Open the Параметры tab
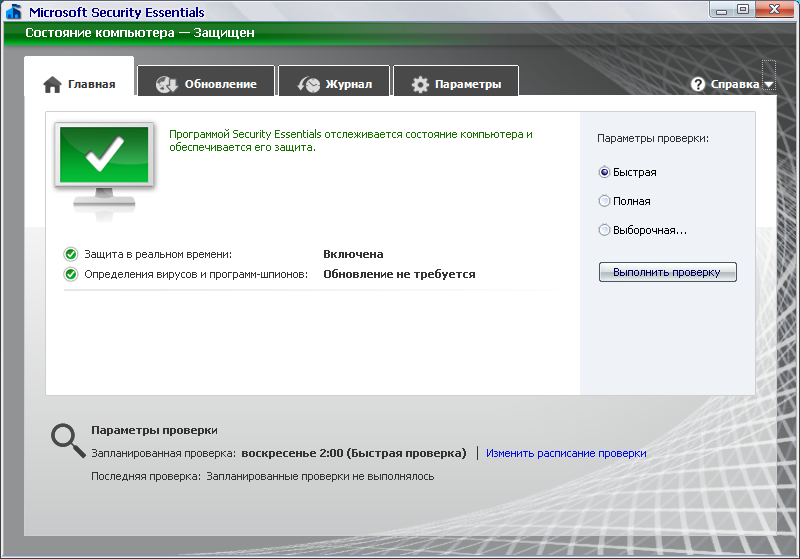The height and width of the screenshot is (559, 800). pos(467,85)
